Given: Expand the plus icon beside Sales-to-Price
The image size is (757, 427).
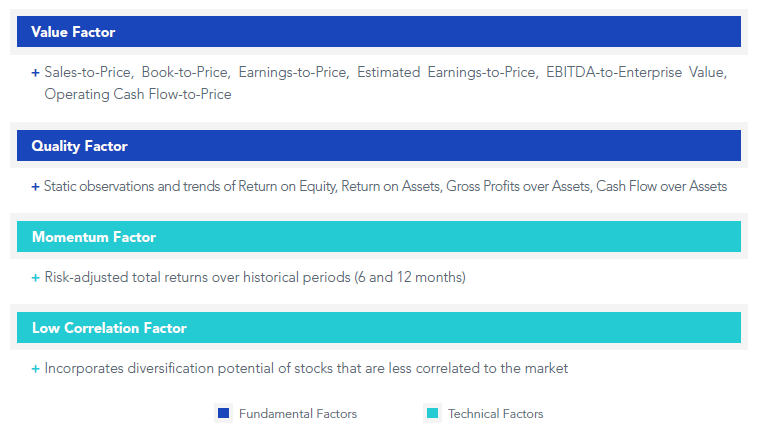Looking at the screenshot, I should point(35,73).
